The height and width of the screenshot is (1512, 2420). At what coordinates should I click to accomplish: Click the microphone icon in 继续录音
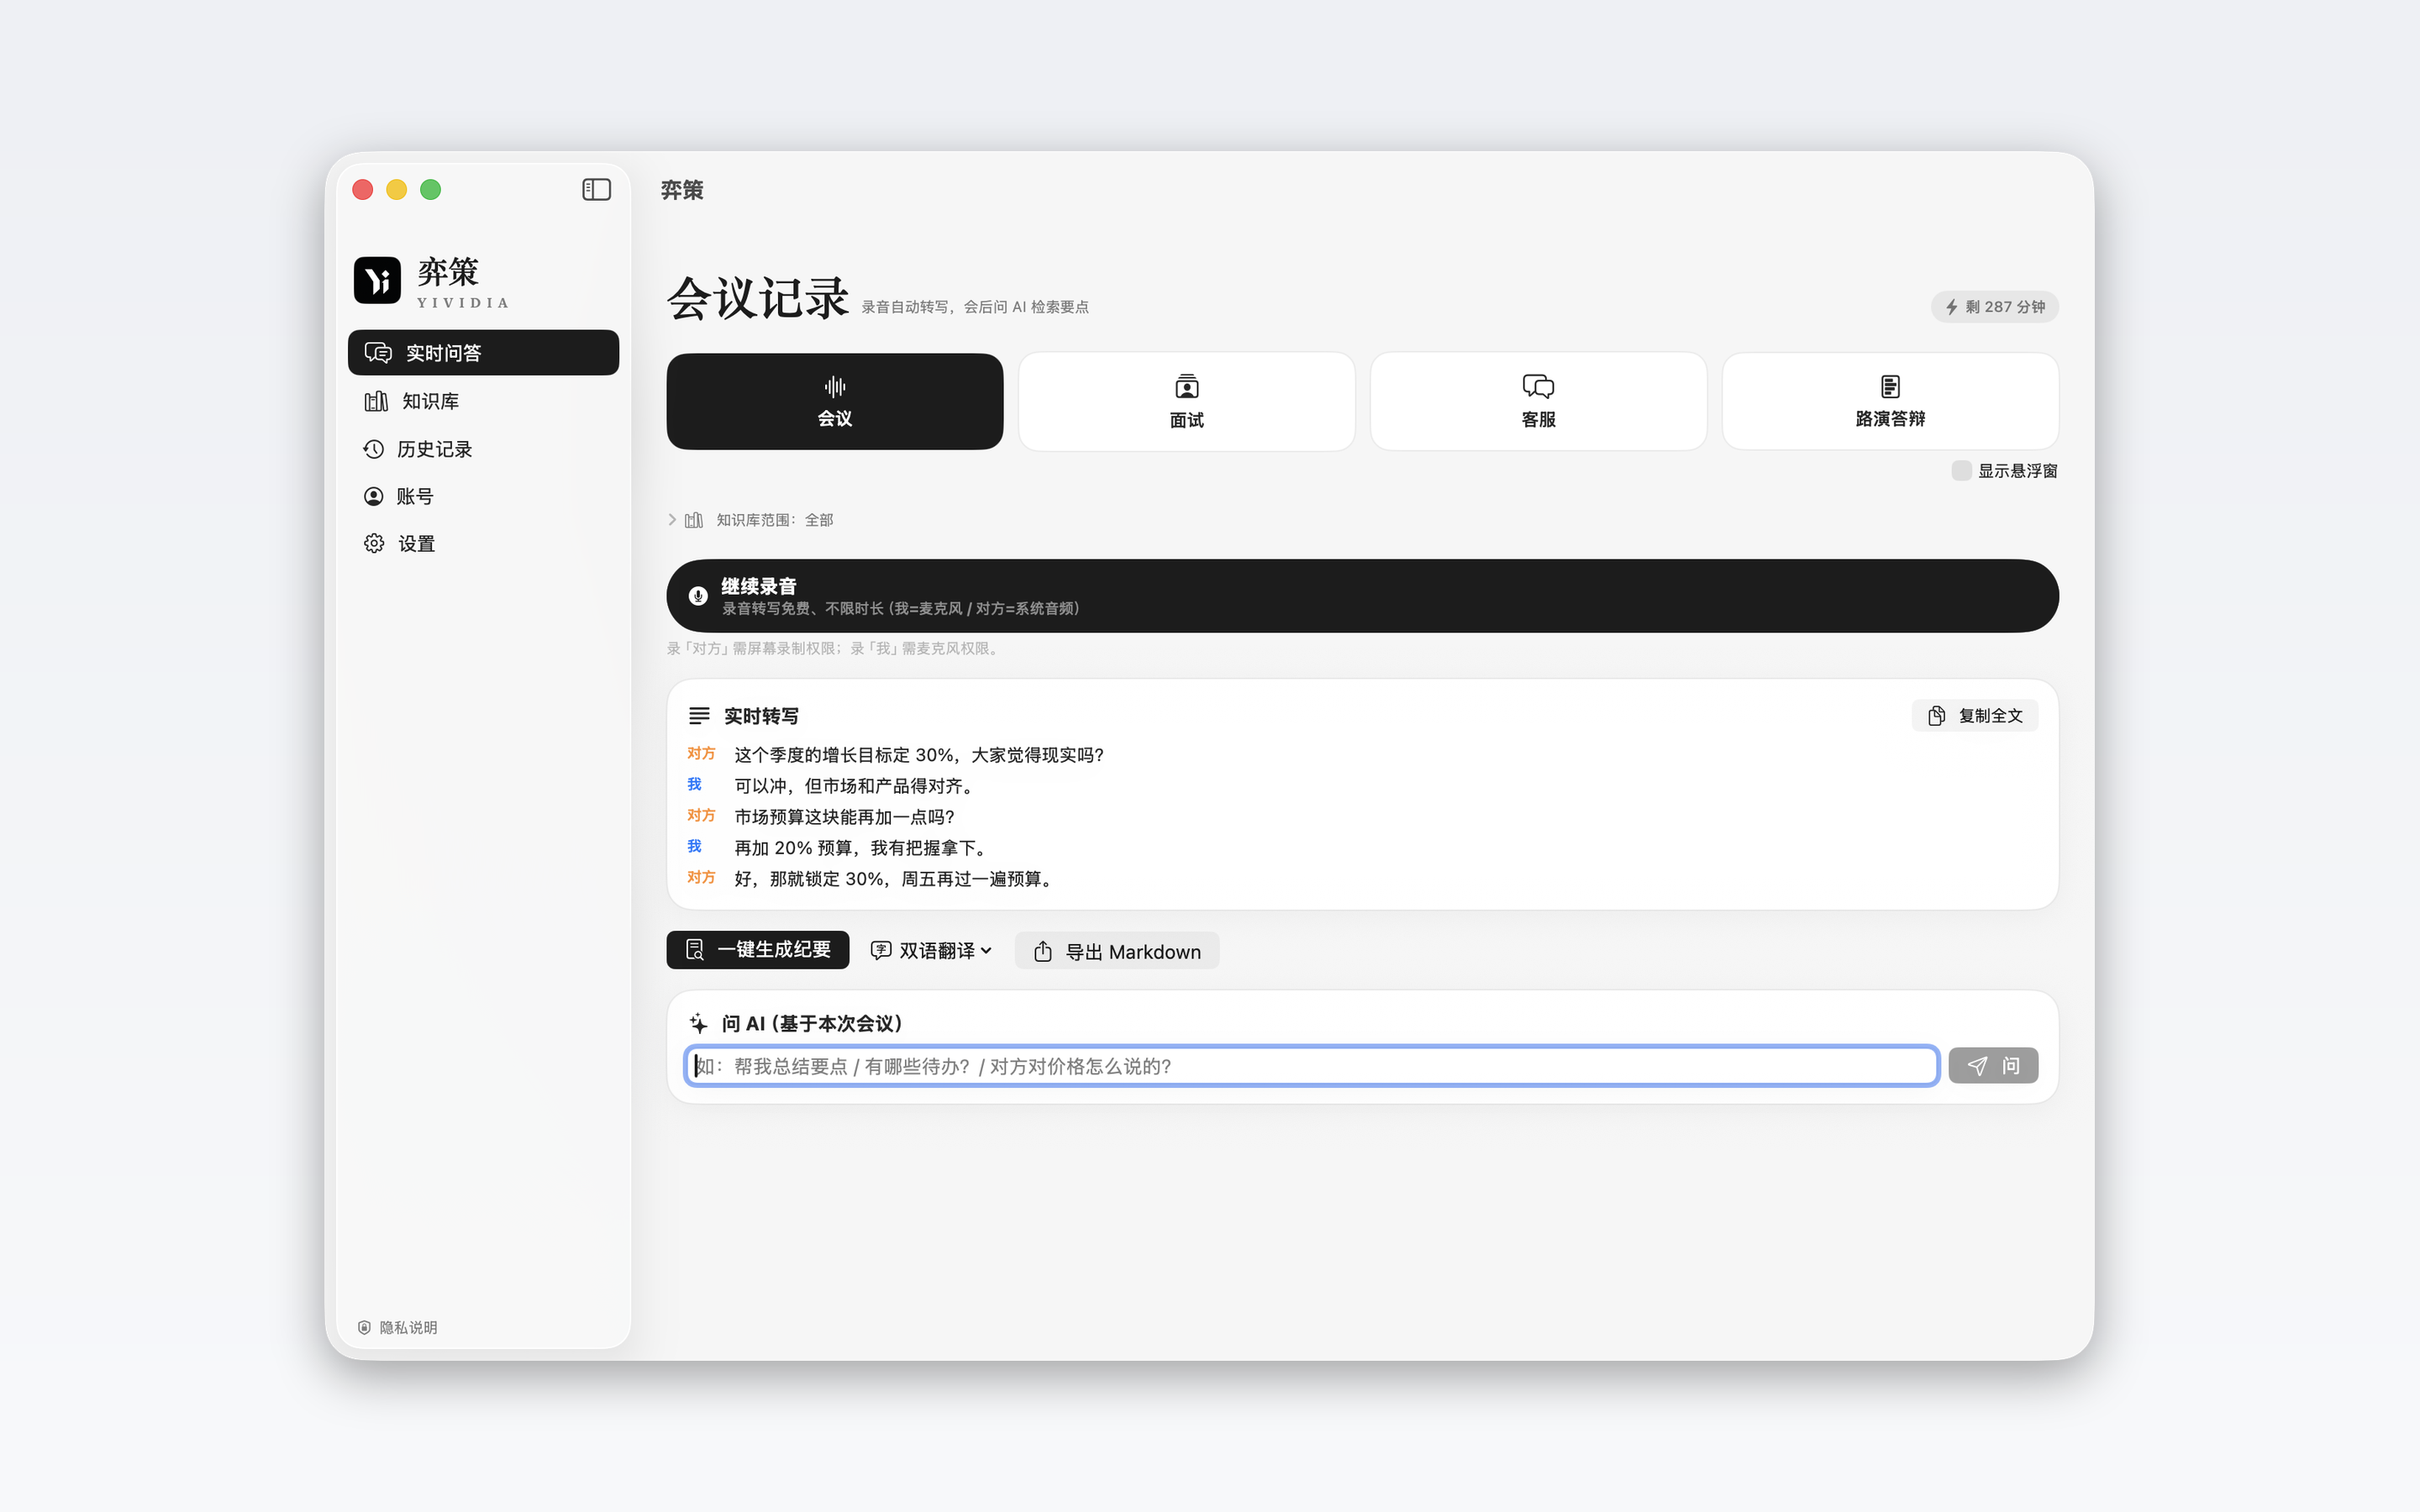pyautogui.click(x=698, y=596)
